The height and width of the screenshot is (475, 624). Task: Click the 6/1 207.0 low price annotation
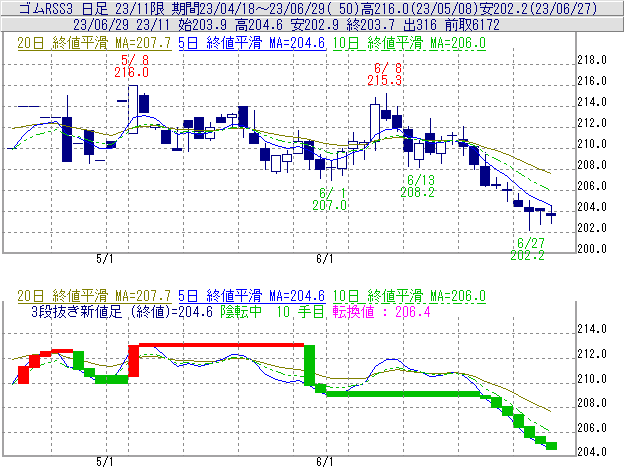pyautogui.click(x=329, y=199)
